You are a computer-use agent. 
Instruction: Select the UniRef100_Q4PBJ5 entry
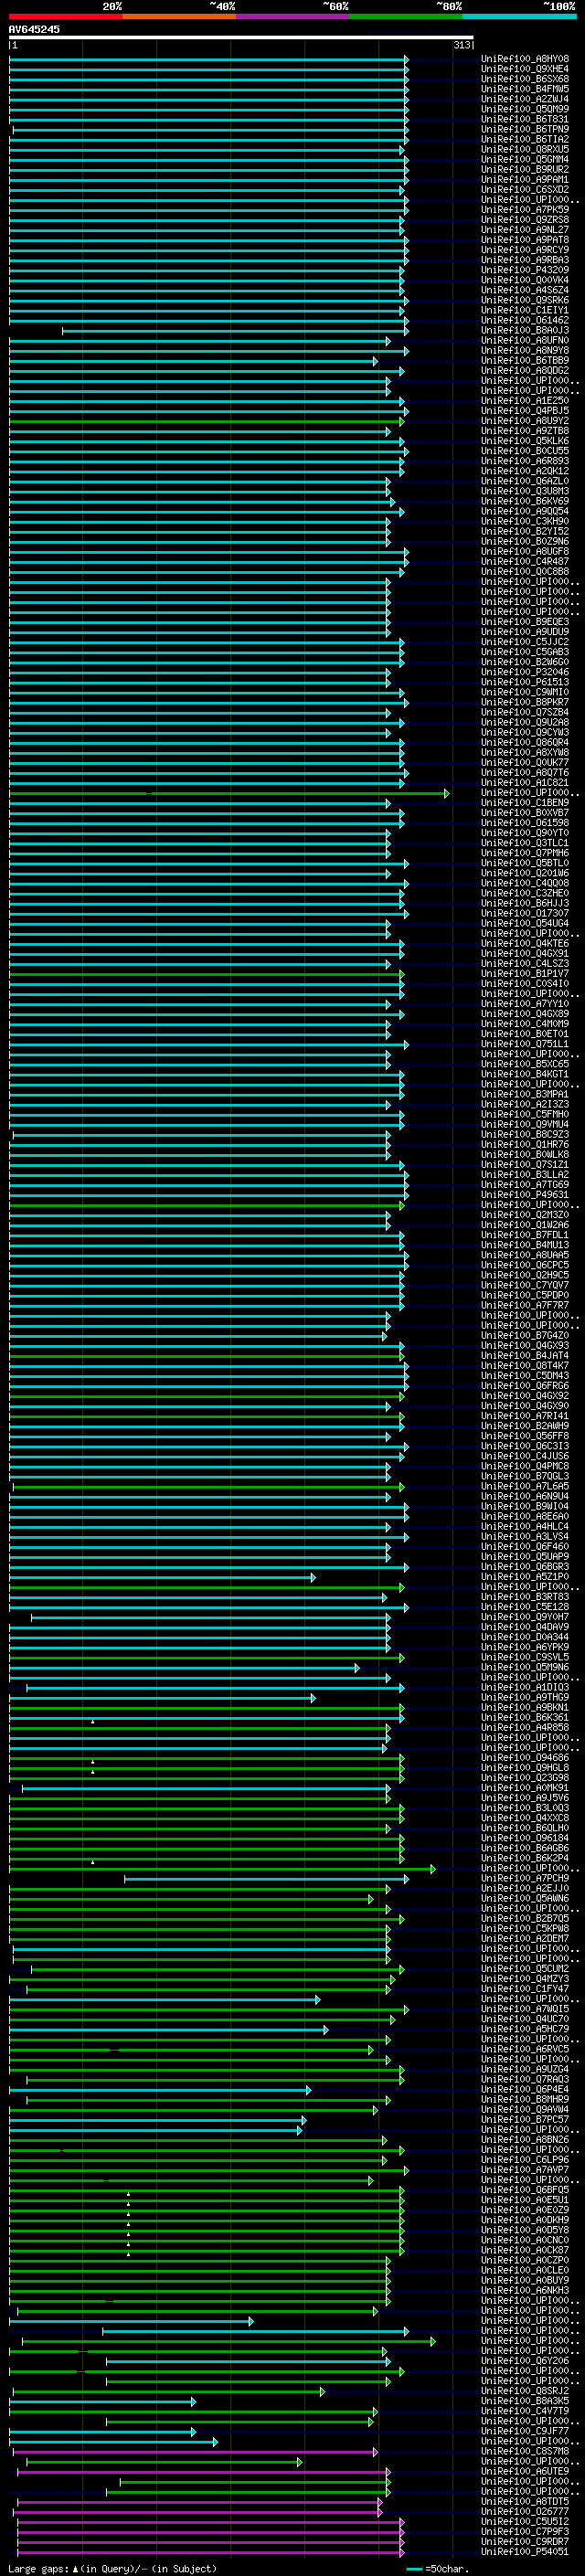tap(525, 411)
